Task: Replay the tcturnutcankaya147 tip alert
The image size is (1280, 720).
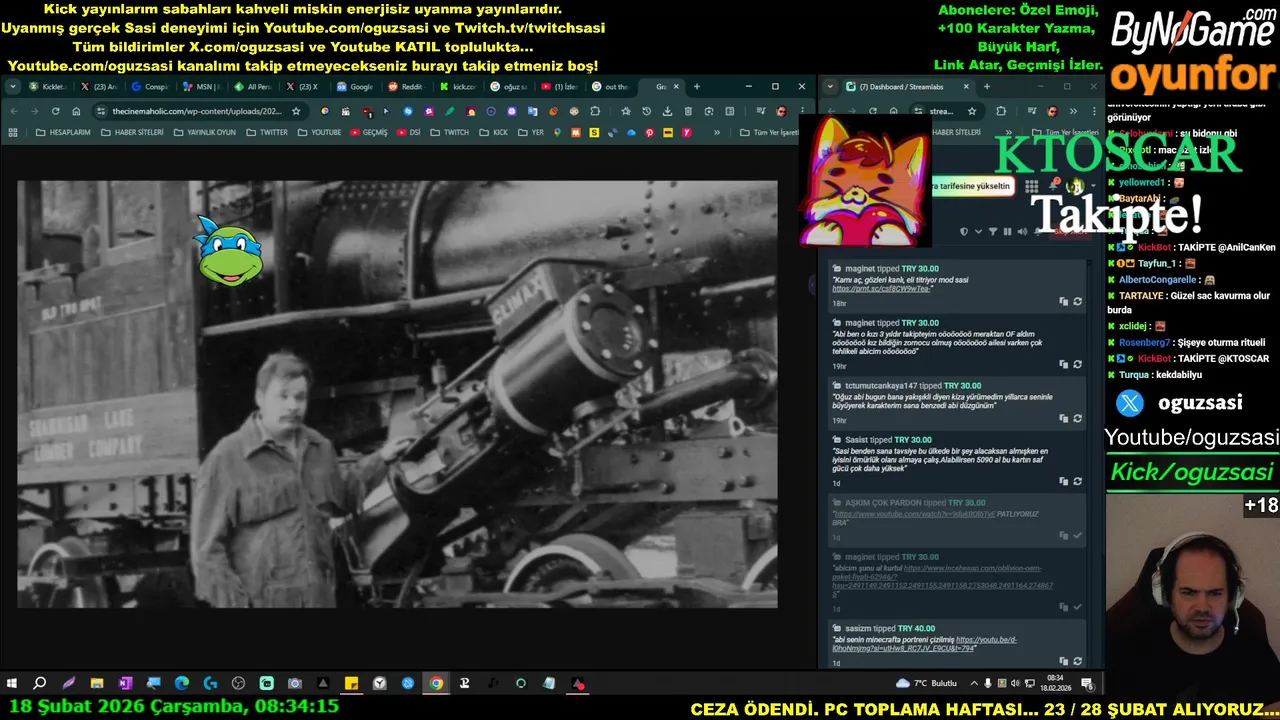Action: (x=1077, y=418)
